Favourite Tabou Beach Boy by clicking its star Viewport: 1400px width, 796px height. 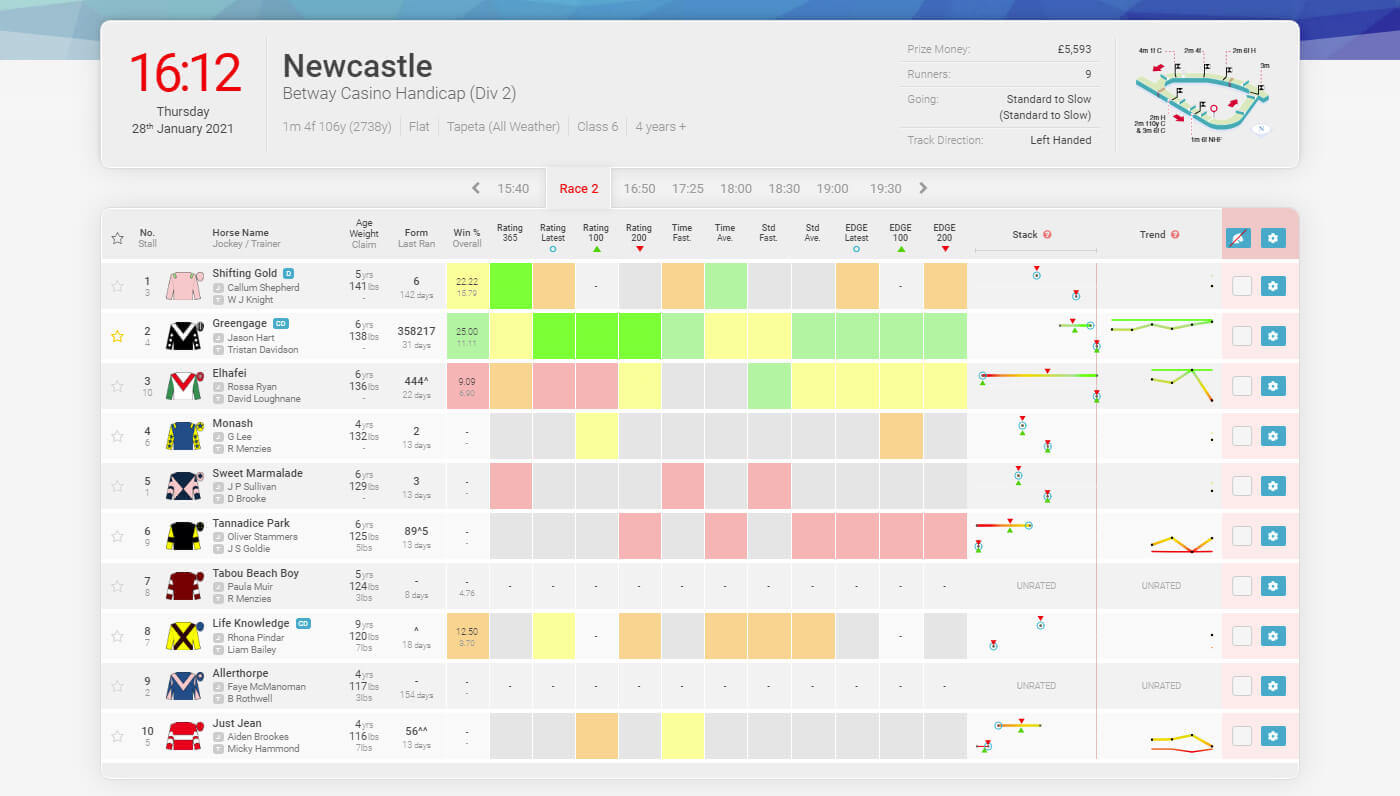click(x=116, y=586)
